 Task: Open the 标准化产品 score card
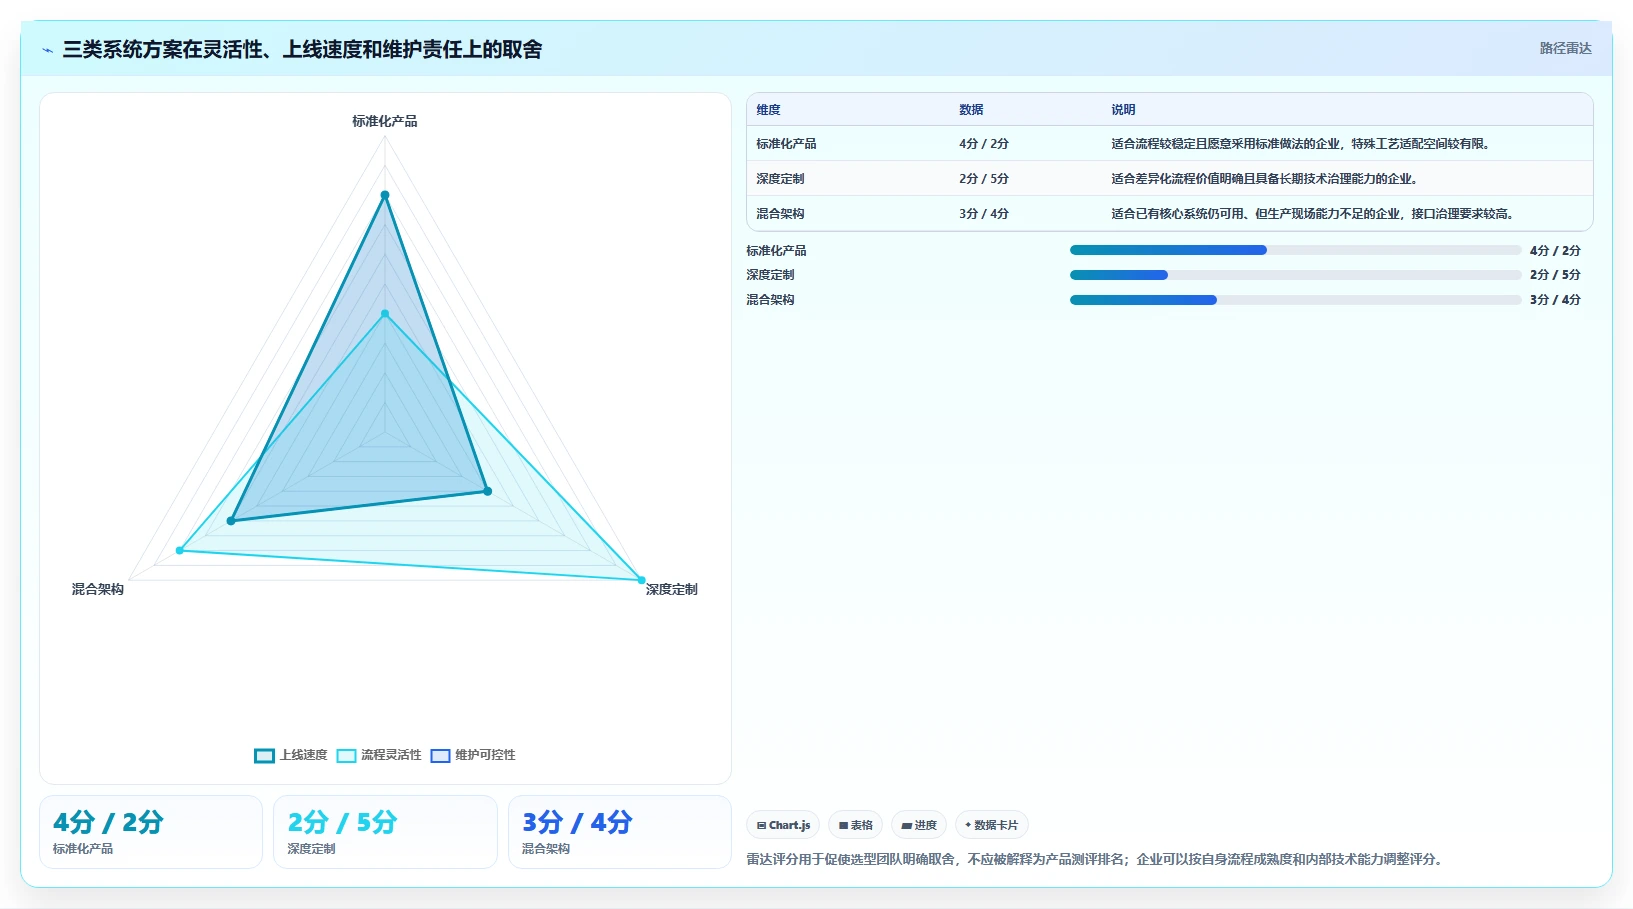pos(151,832)
